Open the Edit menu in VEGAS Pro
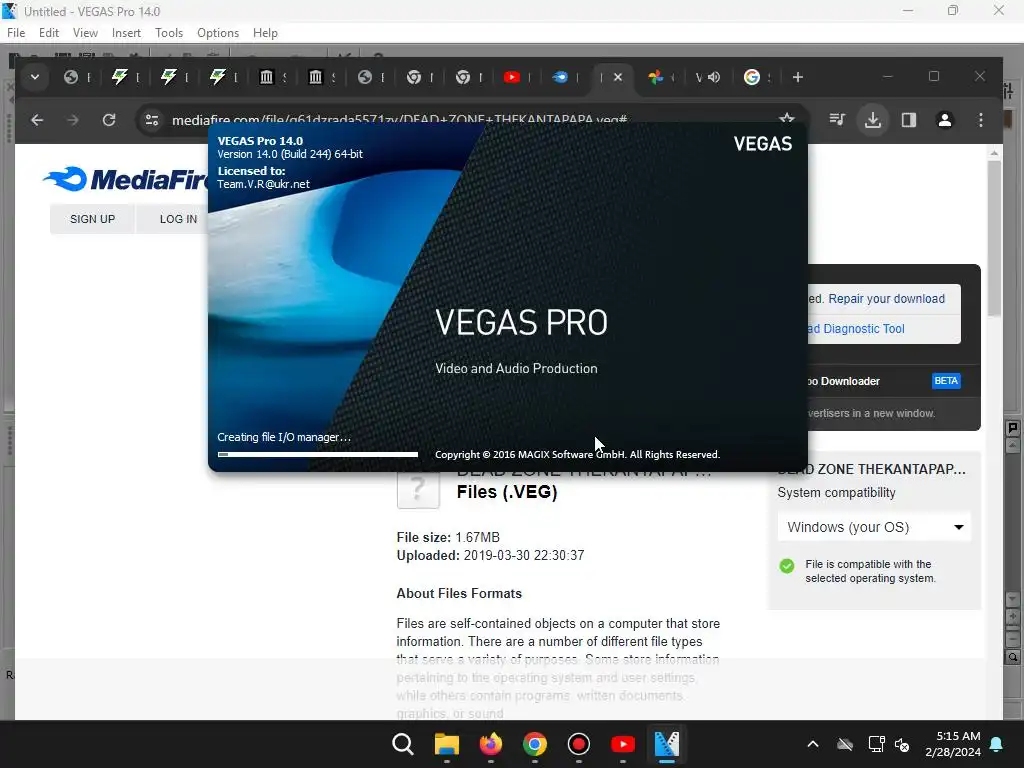 point(48,33)
